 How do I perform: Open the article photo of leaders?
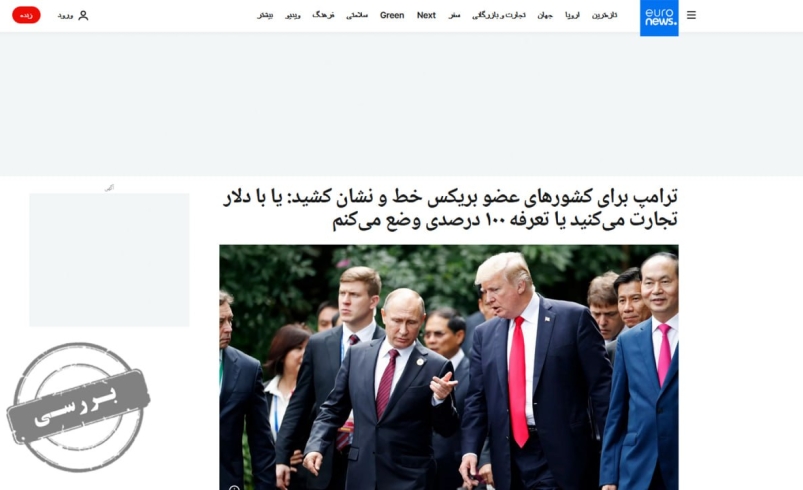[449, 367]
